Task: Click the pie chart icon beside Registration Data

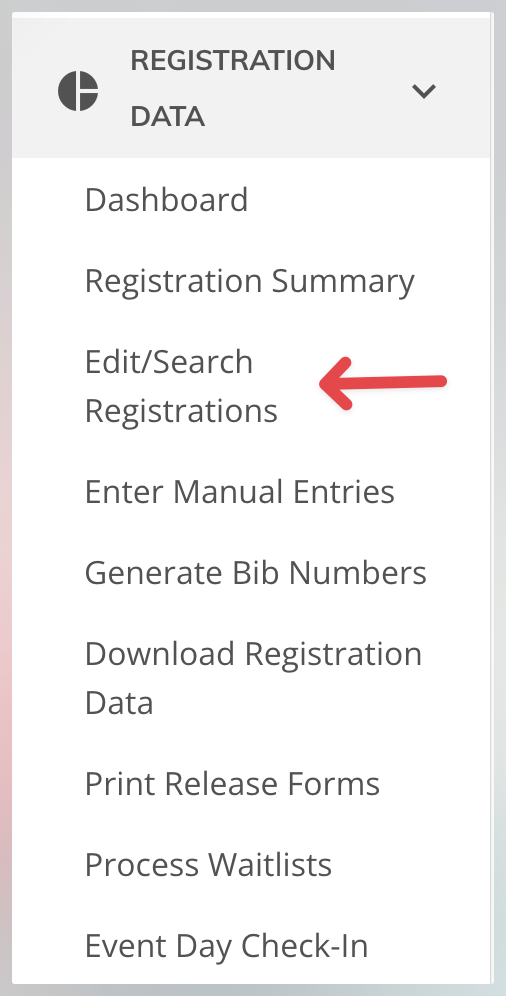Action: point(78,91)
